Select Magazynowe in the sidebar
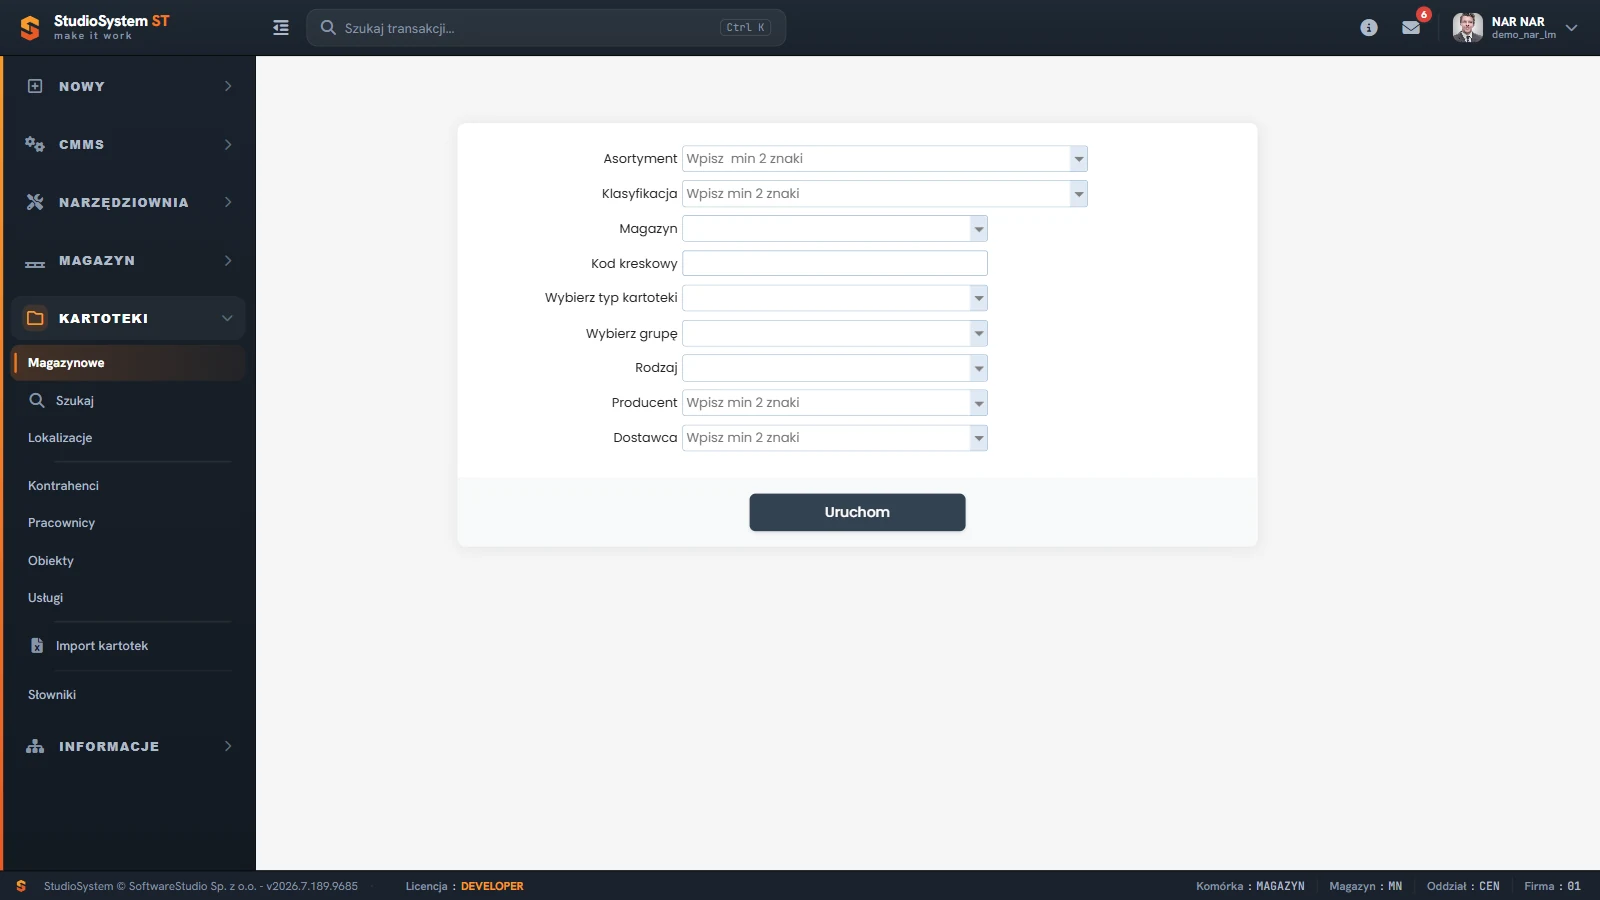This screenshot has width=1600, height=900. pos(128,363)
